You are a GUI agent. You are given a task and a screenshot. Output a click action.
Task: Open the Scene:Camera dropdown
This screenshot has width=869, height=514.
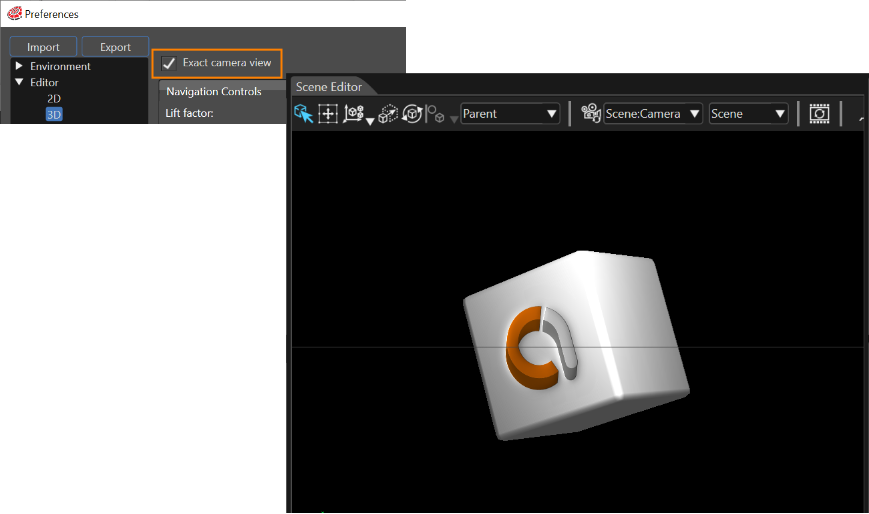(x=653, y=114)
